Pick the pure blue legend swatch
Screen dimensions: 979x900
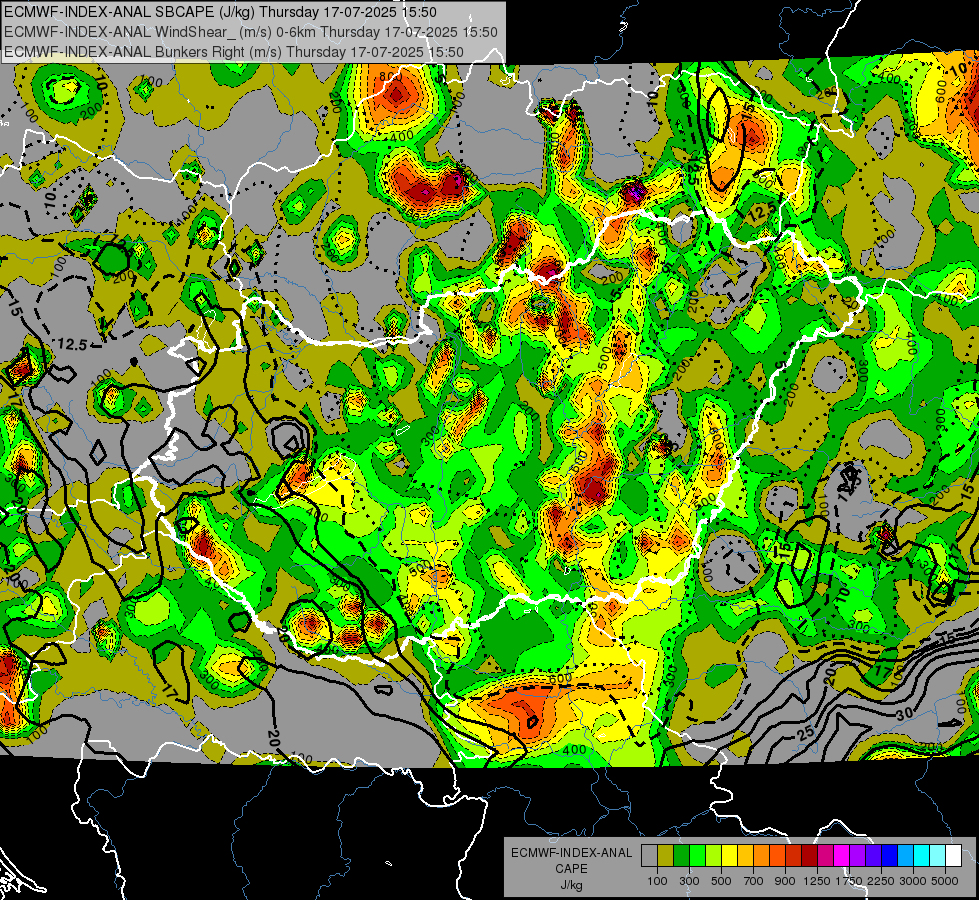(890, 856)
